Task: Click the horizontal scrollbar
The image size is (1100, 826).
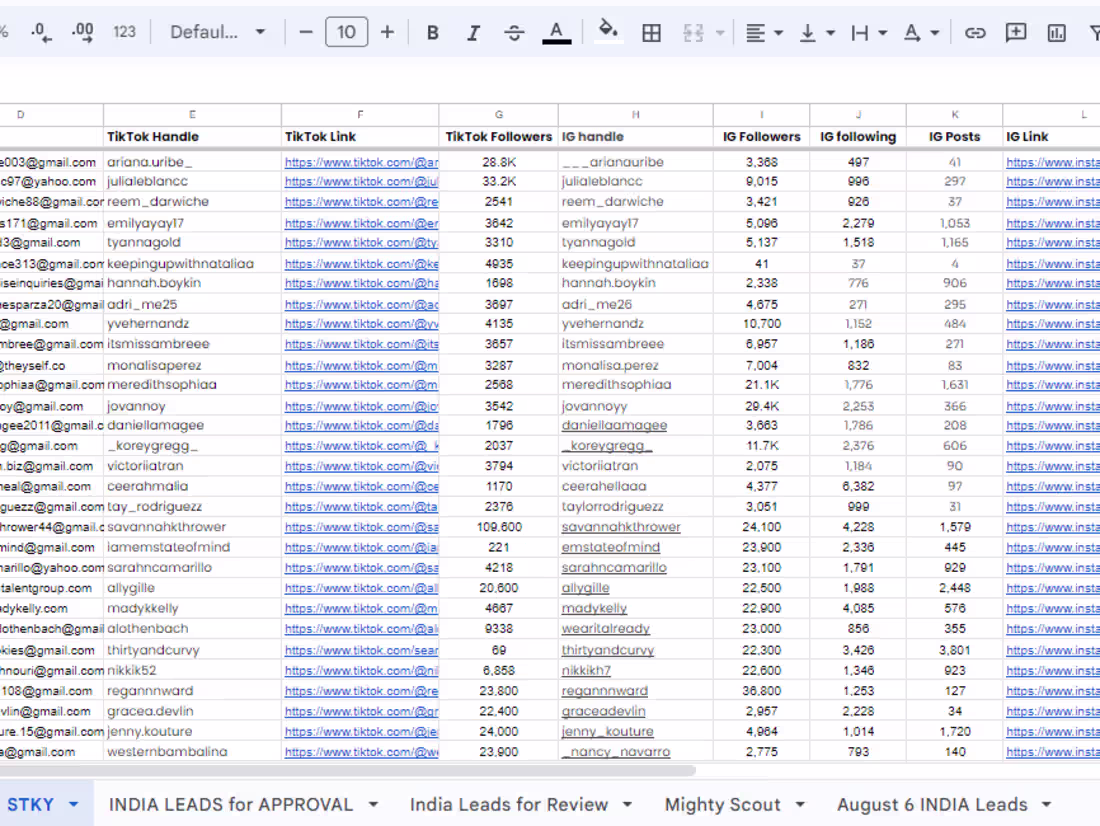Action: (347, 771)
